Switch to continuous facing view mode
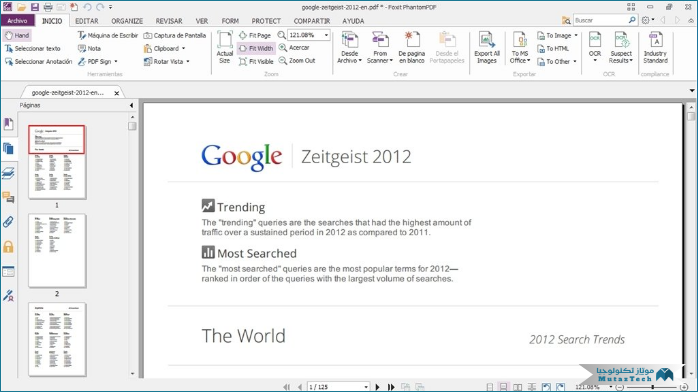 point(532,387)
